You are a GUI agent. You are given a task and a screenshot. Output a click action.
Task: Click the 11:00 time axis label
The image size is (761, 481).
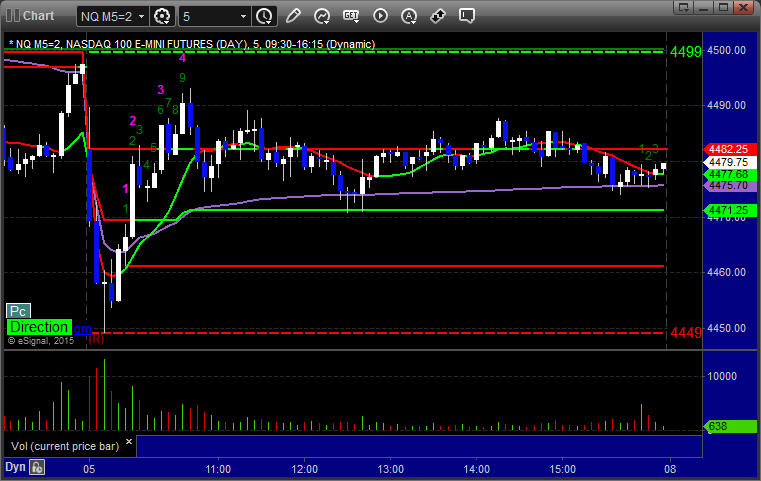pyautogui.click(x=218, y=469)
